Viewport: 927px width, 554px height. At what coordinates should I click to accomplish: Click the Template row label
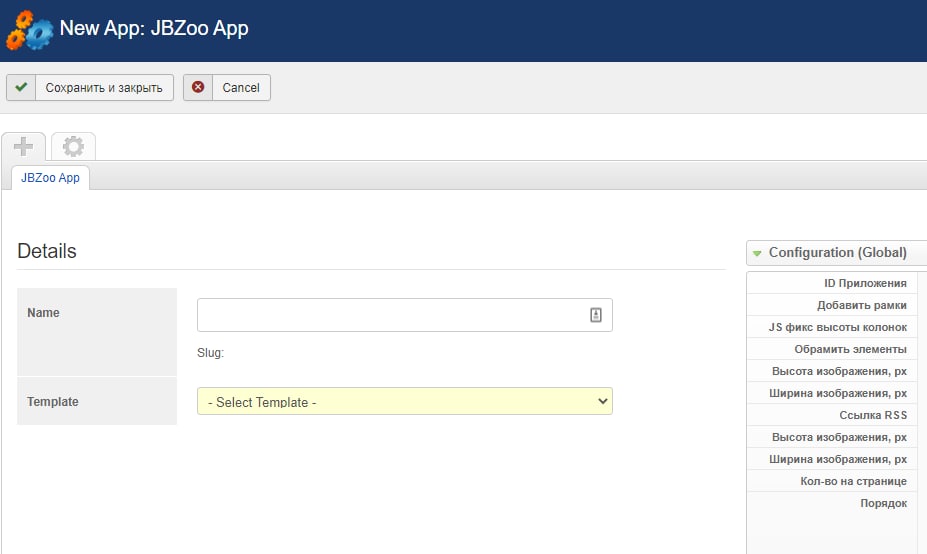coord(53,401)
